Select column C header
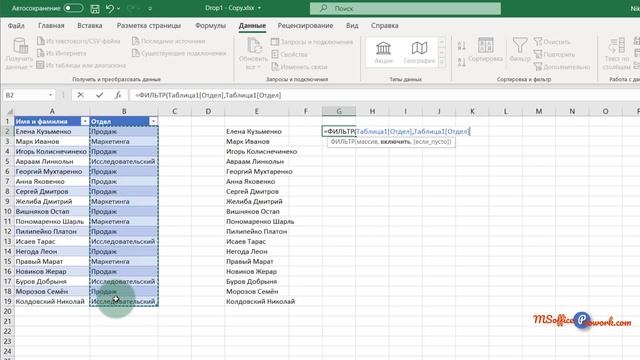Image resolution: width=640 pixels, height=360 pixels. tap(175, 111)
